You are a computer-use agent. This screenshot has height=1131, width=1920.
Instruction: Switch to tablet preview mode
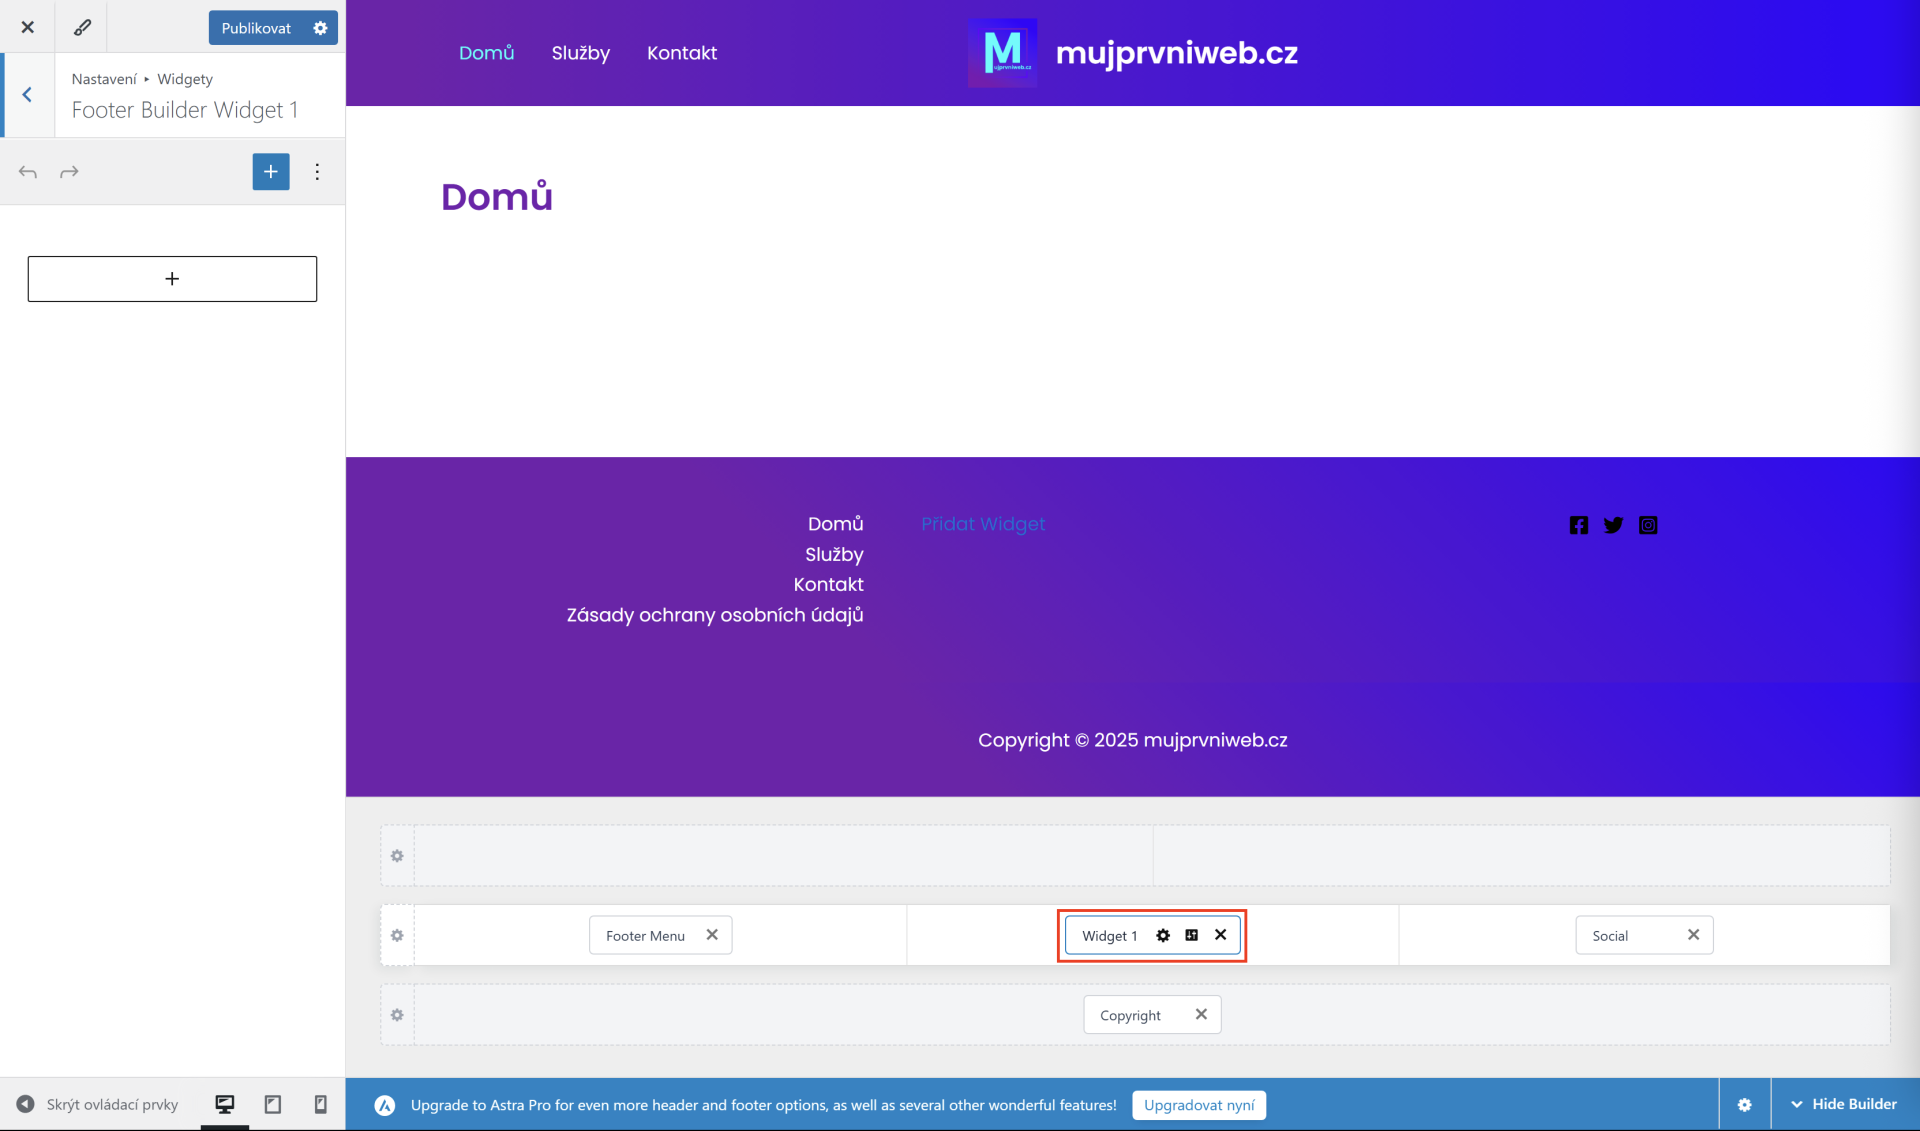click(x=272, y=1104)
